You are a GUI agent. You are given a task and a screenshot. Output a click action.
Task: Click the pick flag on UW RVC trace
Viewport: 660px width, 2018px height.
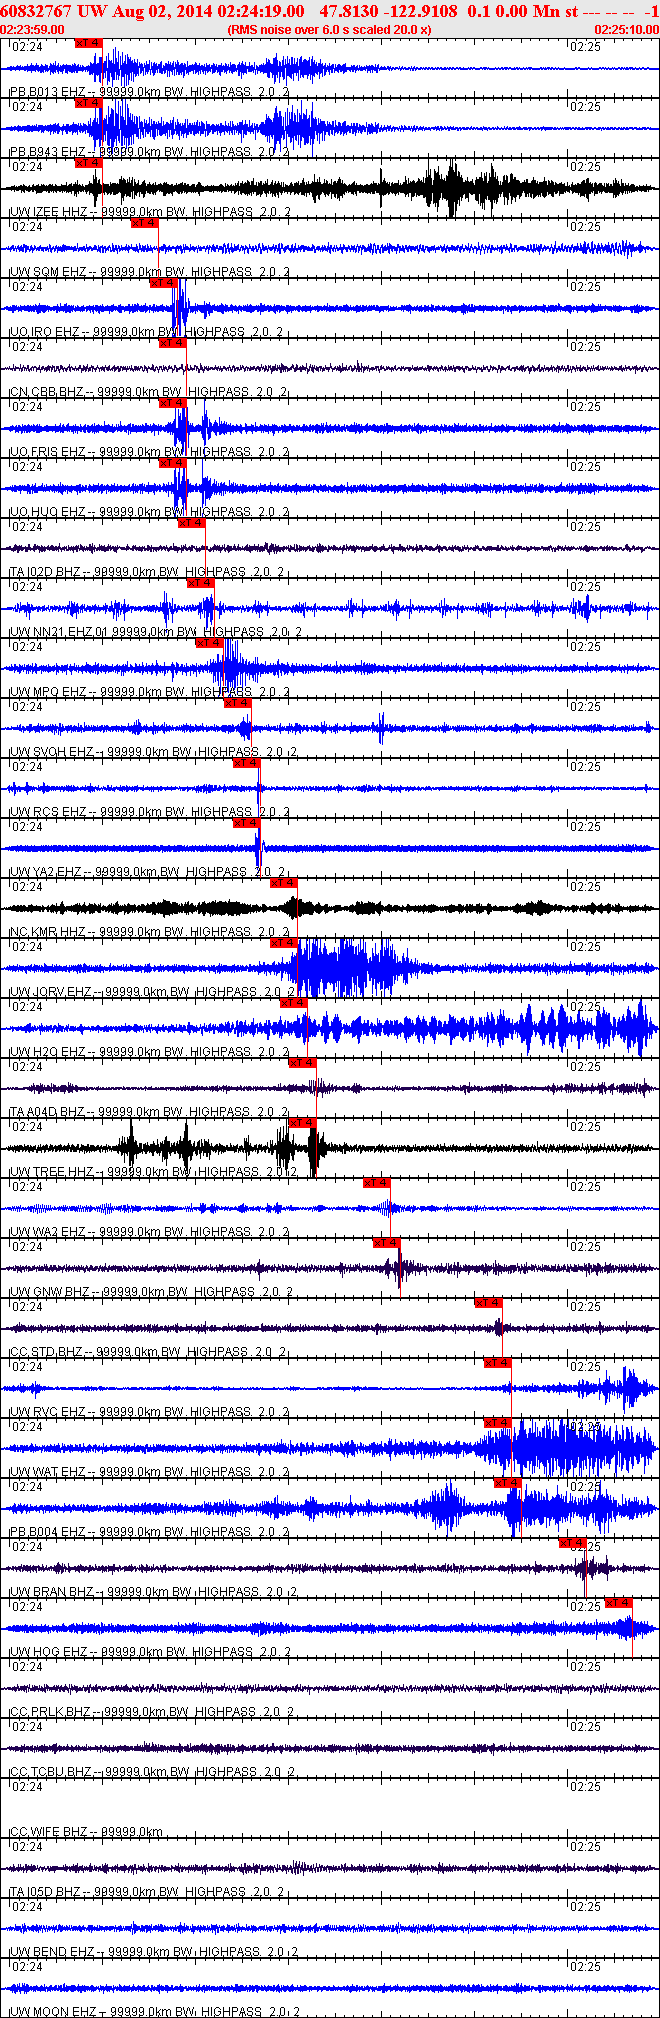pyautogui.click(x=498, y=1363)
